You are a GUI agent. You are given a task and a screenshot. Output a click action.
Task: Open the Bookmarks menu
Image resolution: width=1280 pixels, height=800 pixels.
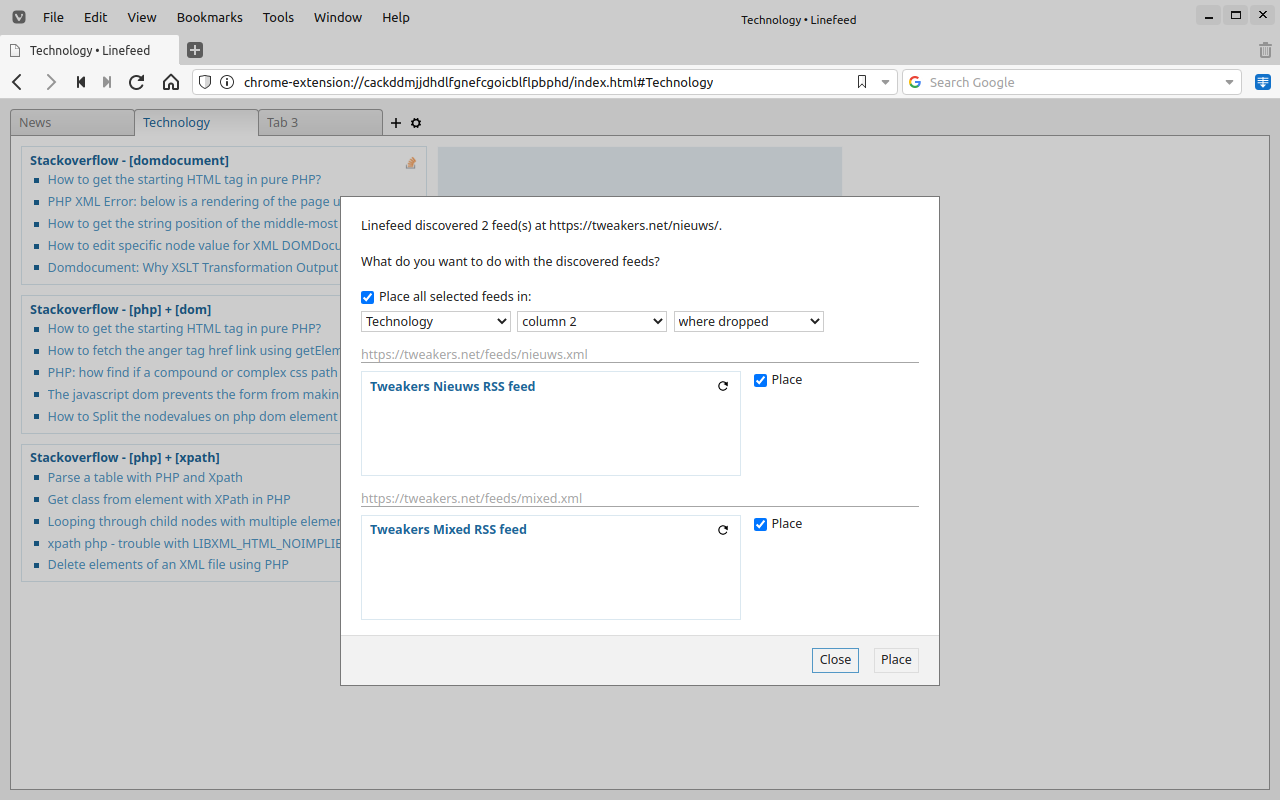(x=210, y=17)
